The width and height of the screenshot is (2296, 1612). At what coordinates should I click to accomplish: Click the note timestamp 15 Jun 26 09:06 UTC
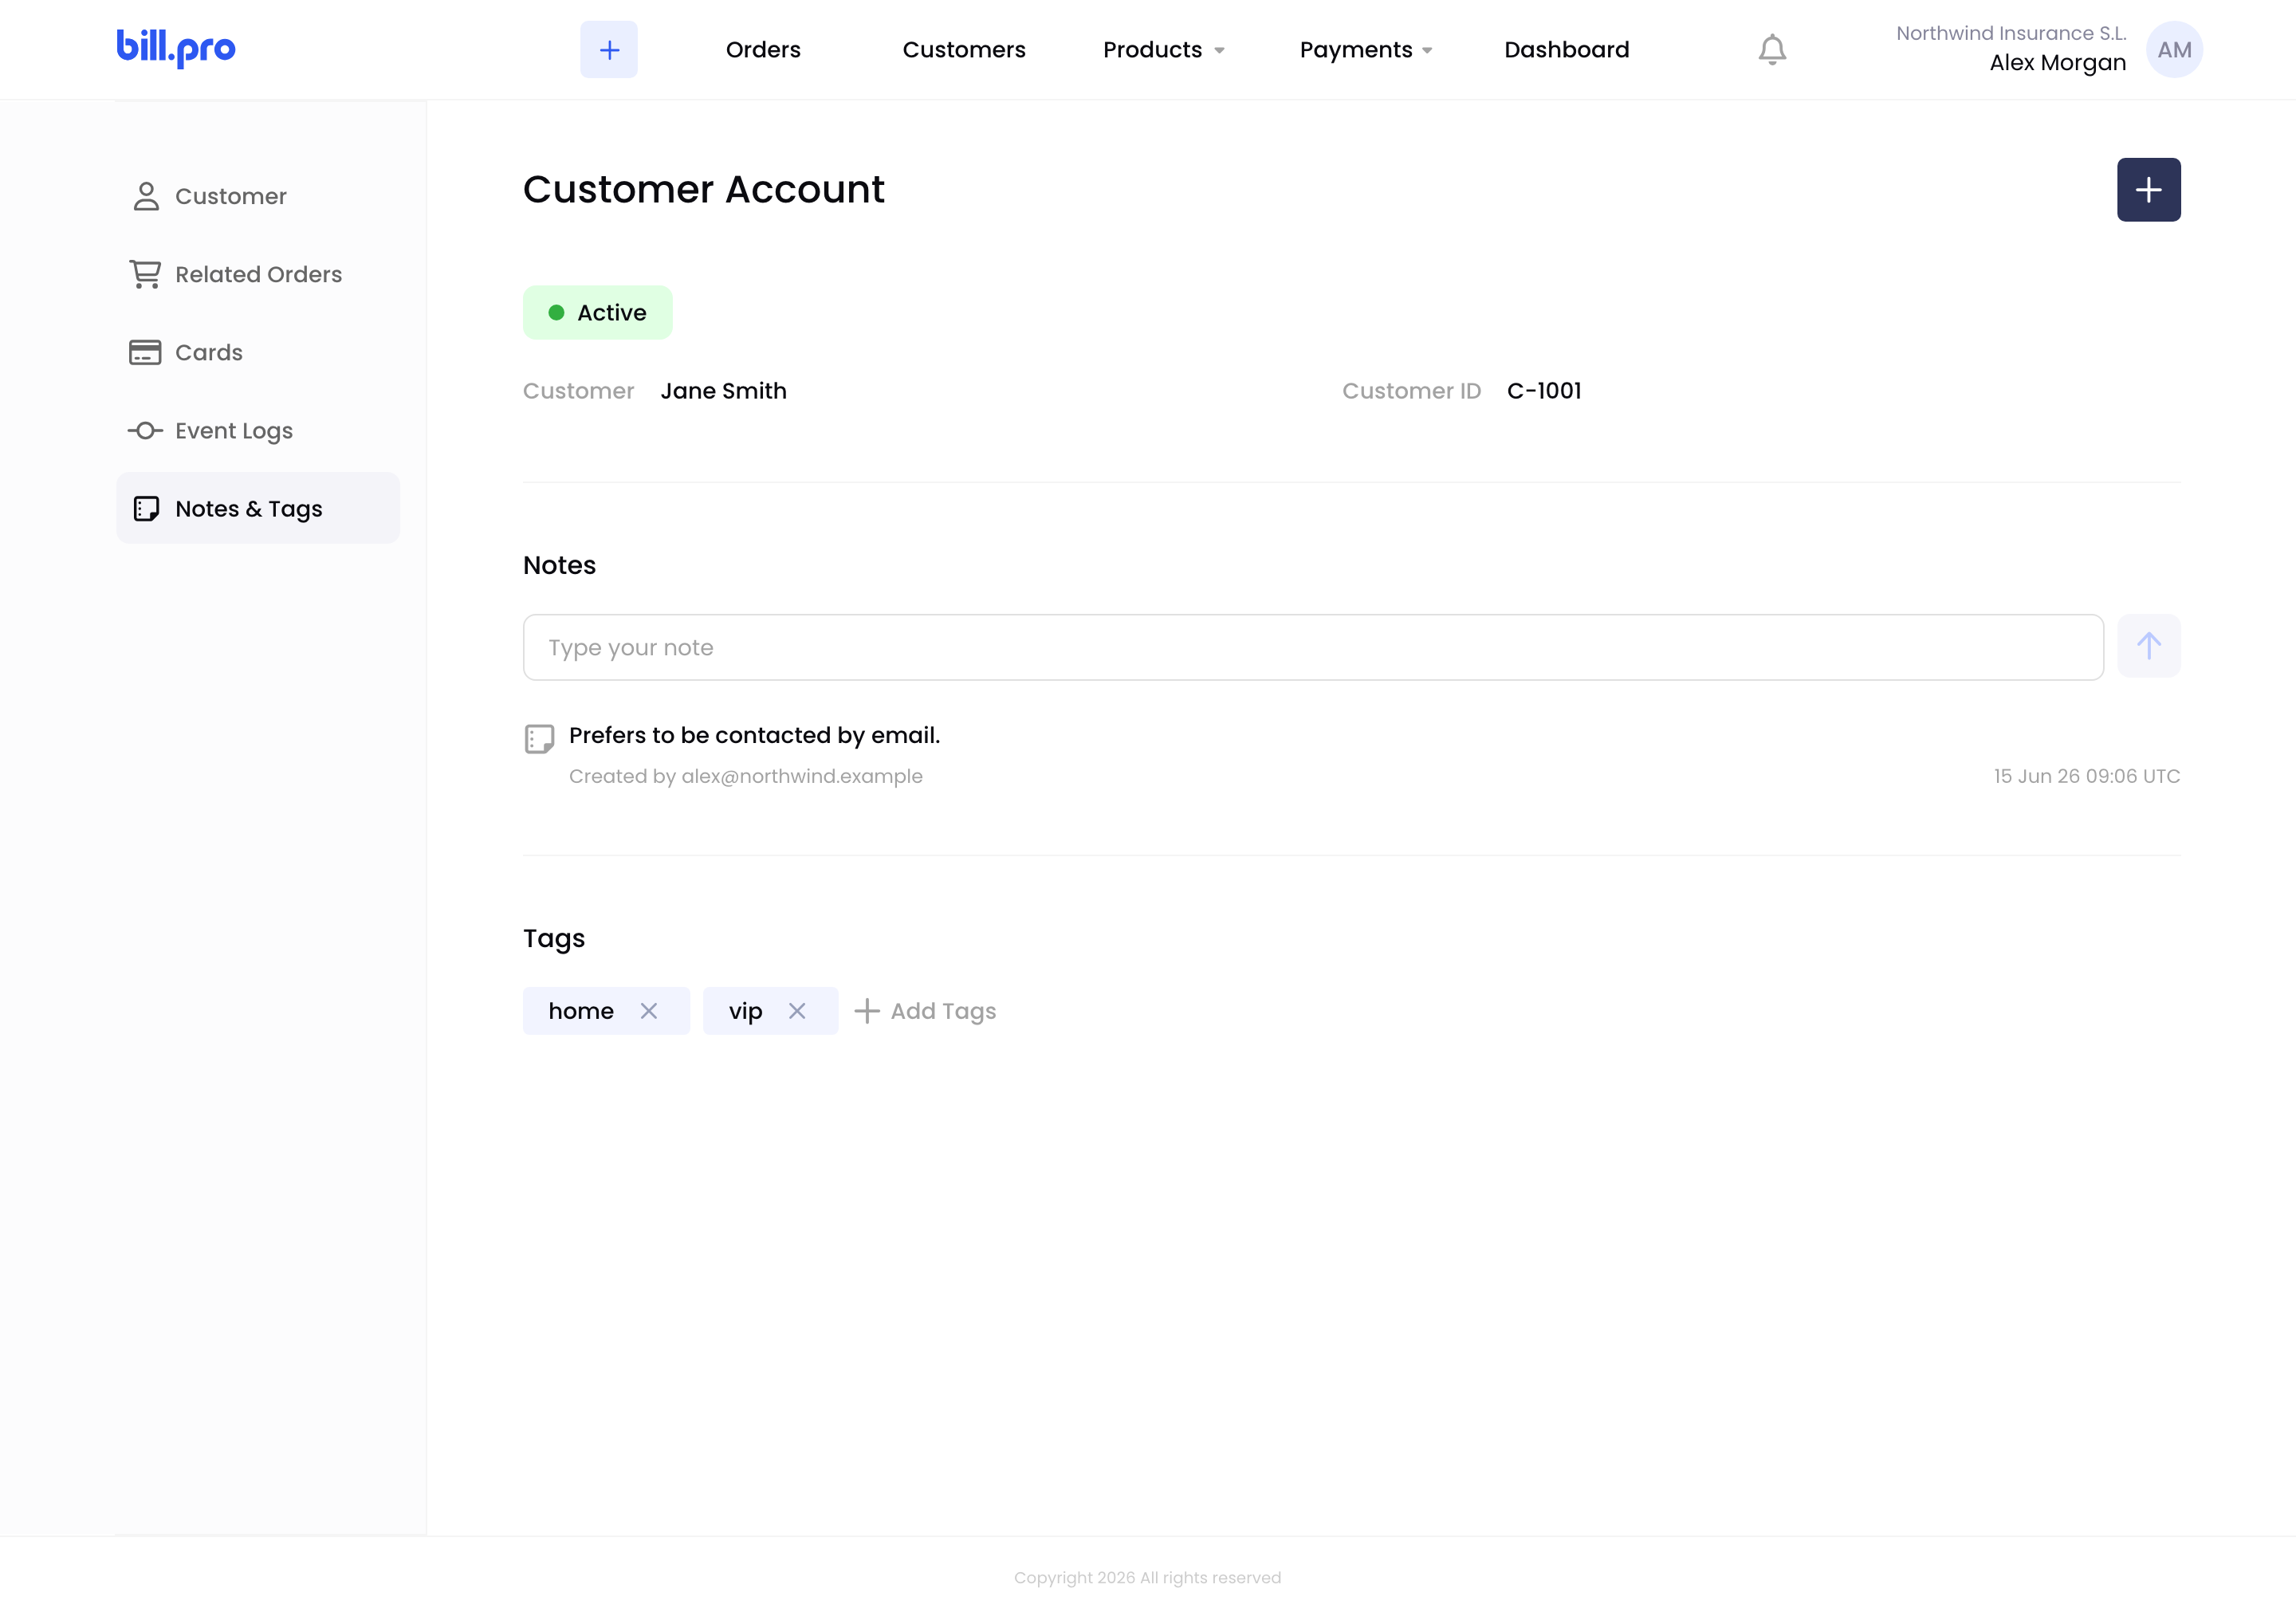click(x=2087, y=776)
